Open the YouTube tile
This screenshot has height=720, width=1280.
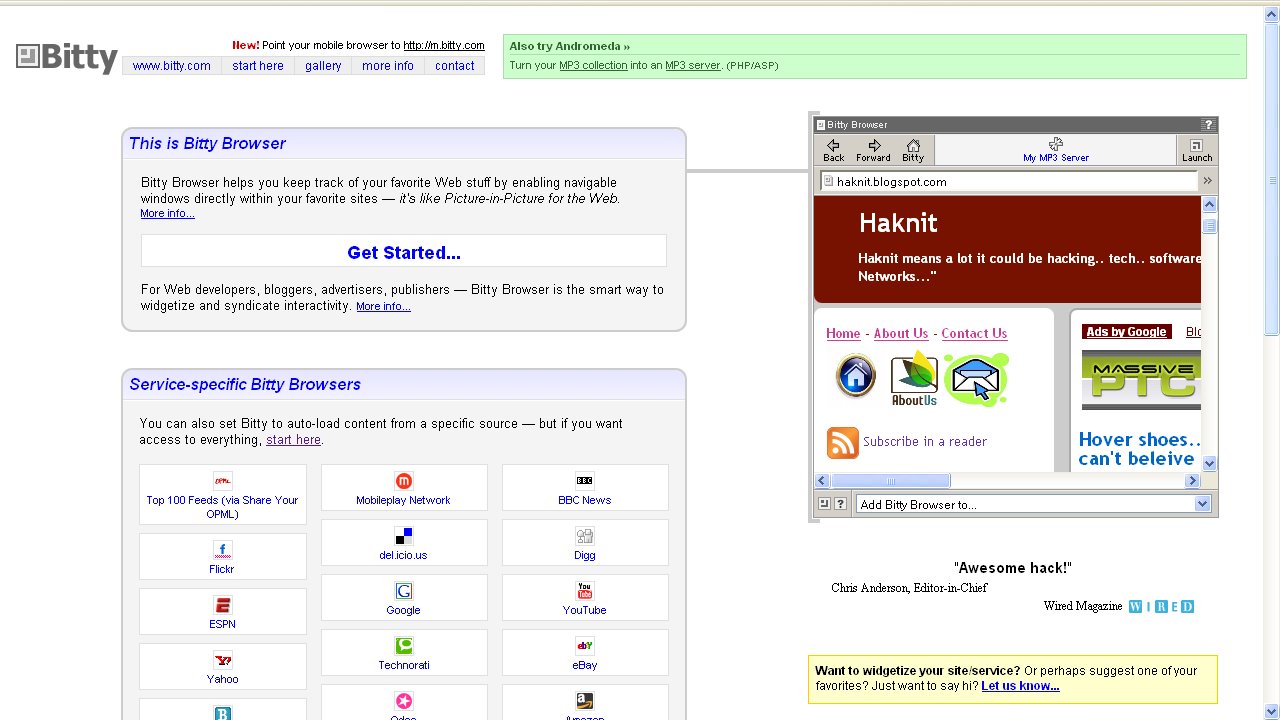[585, 598]
